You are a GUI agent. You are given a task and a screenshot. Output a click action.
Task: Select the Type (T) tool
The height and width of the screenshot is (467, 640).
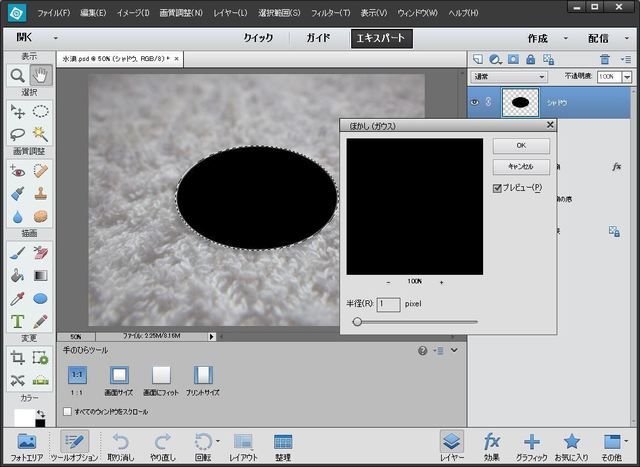click(17, 322)
